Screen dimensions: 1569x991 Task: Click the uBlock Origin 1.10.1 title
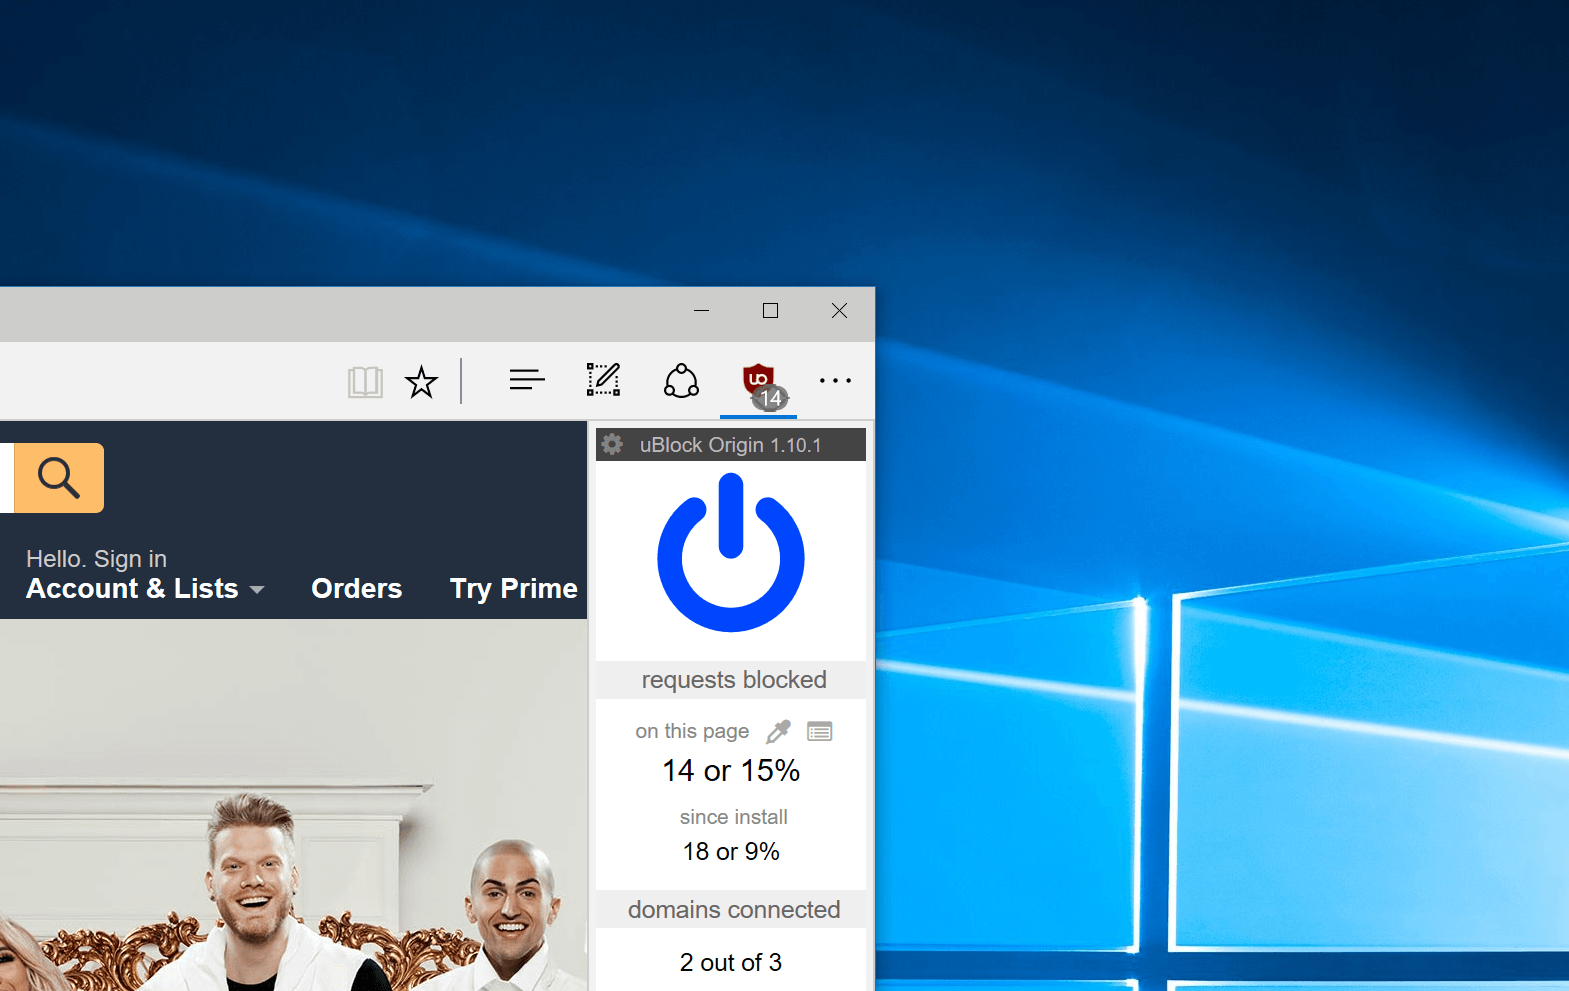[x=731, y=445]
